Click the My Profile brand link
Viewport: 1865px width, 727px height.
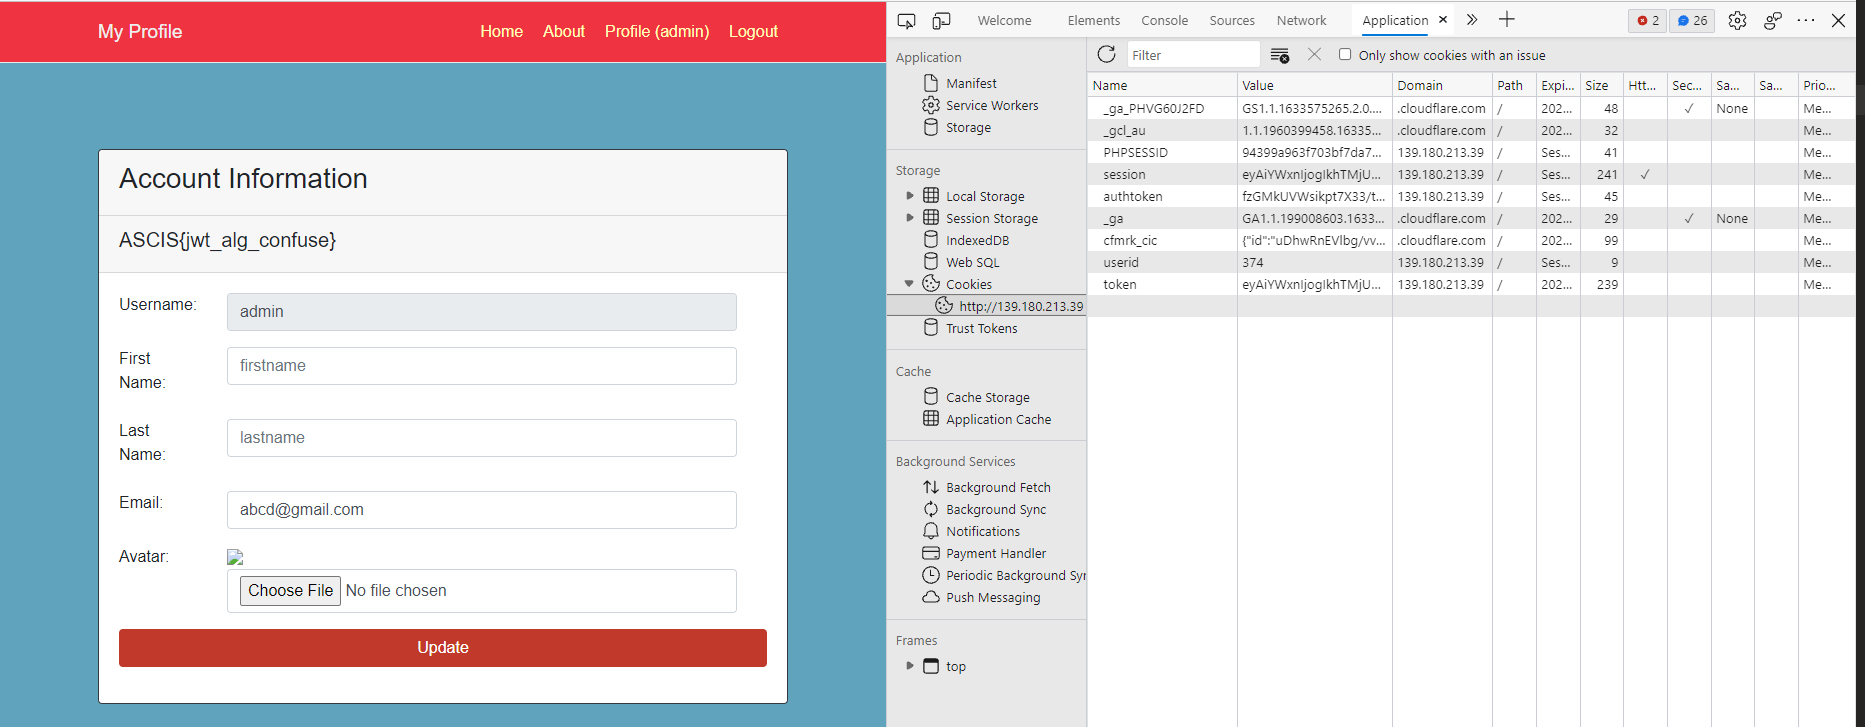click(x=140, y=31)
